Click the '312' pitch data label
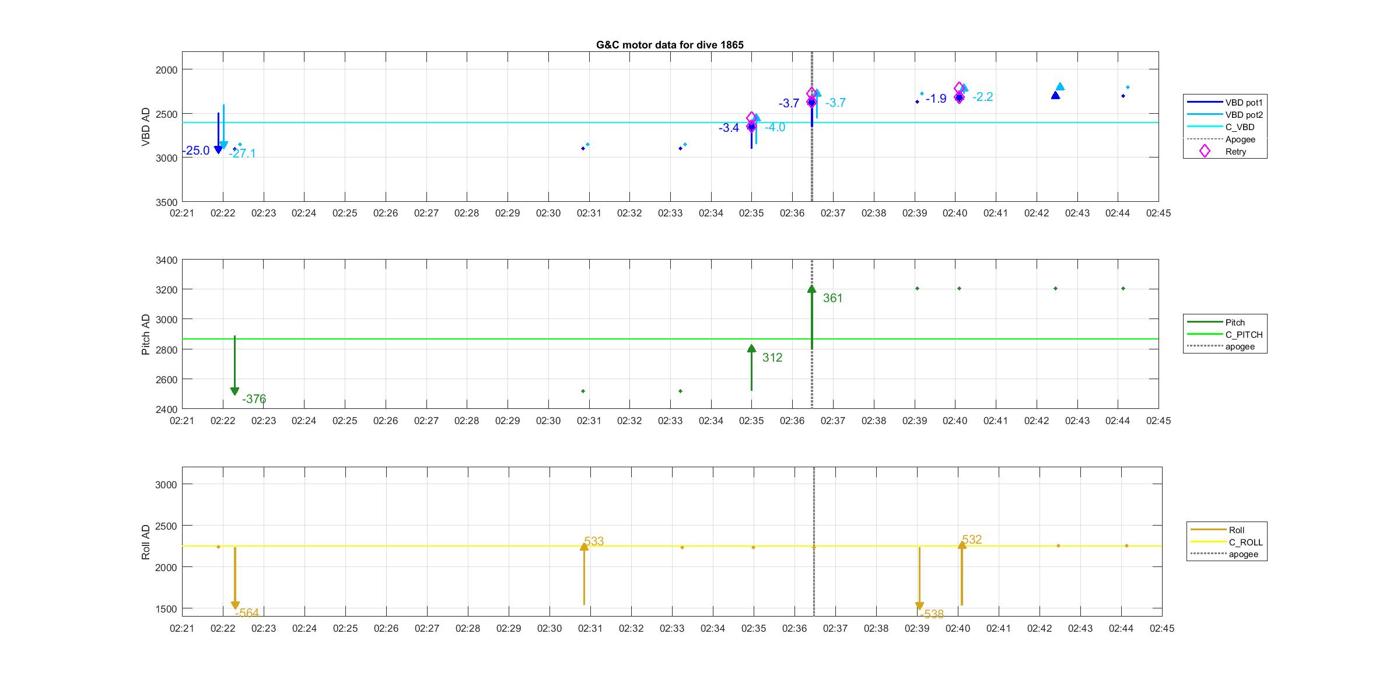This screenshot has width=1400, height=693. 772,358
